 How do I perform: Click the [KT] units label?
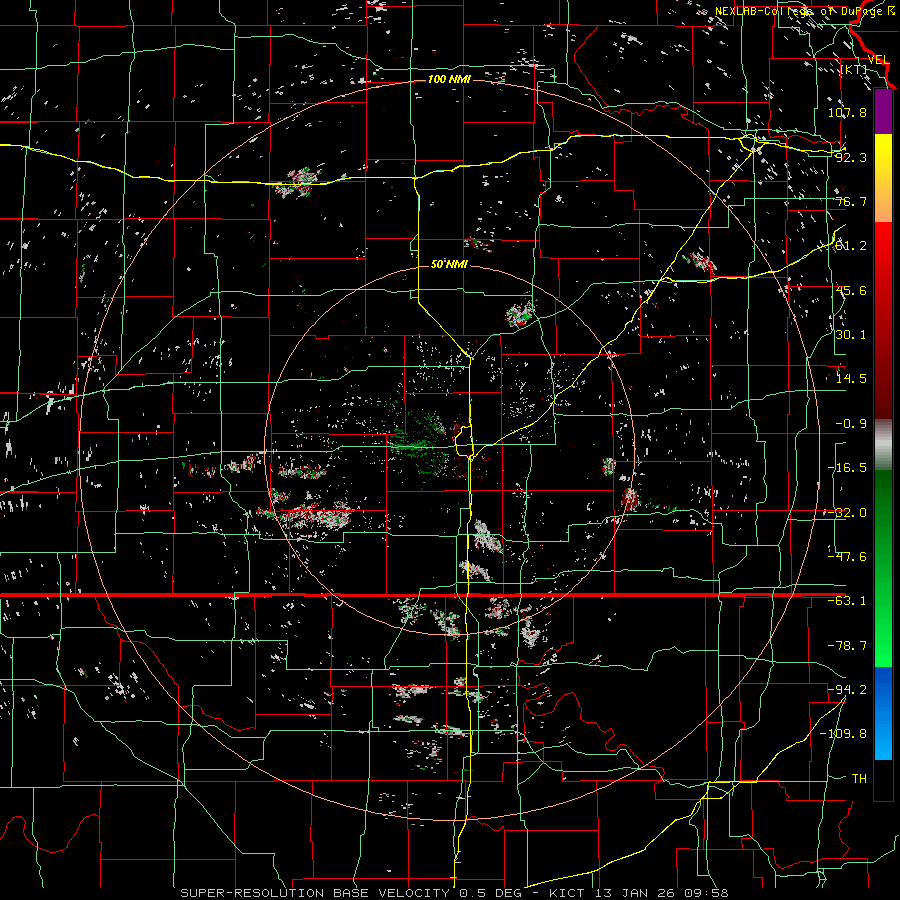[854, 69]
